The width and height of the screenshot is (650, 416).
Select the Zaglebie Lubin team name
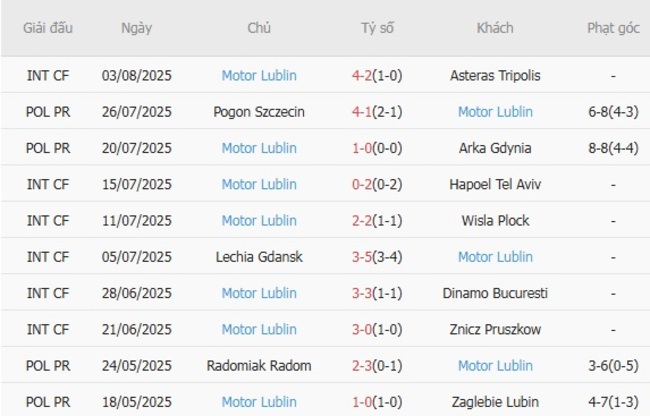click(x=495, y=402)
